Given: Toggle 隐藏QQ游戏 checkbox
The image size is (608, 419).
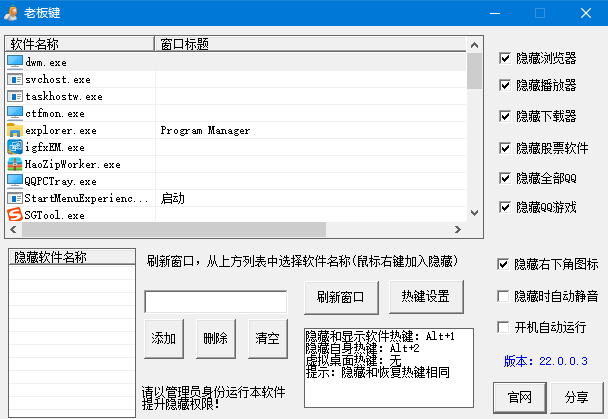Looking at the screenshot, I should pyautogui.click(x=505, y=207).
